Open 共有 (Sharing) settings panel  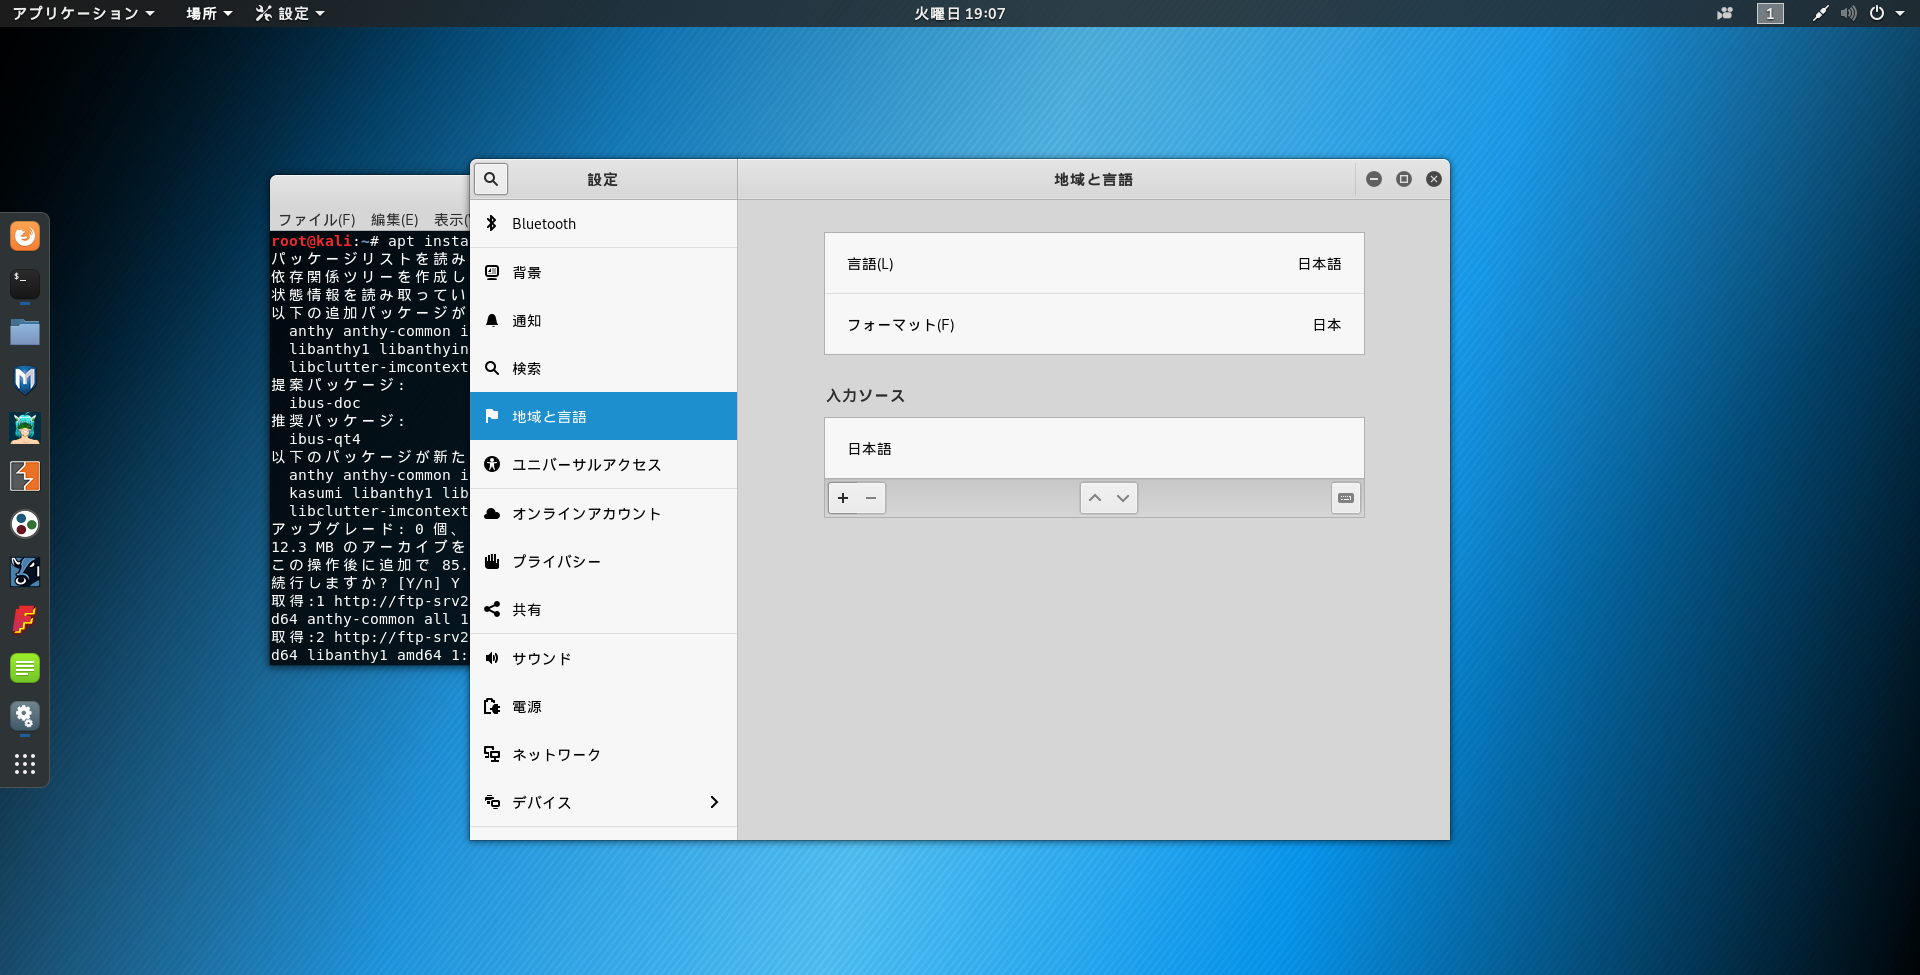[x=603, y=609]
